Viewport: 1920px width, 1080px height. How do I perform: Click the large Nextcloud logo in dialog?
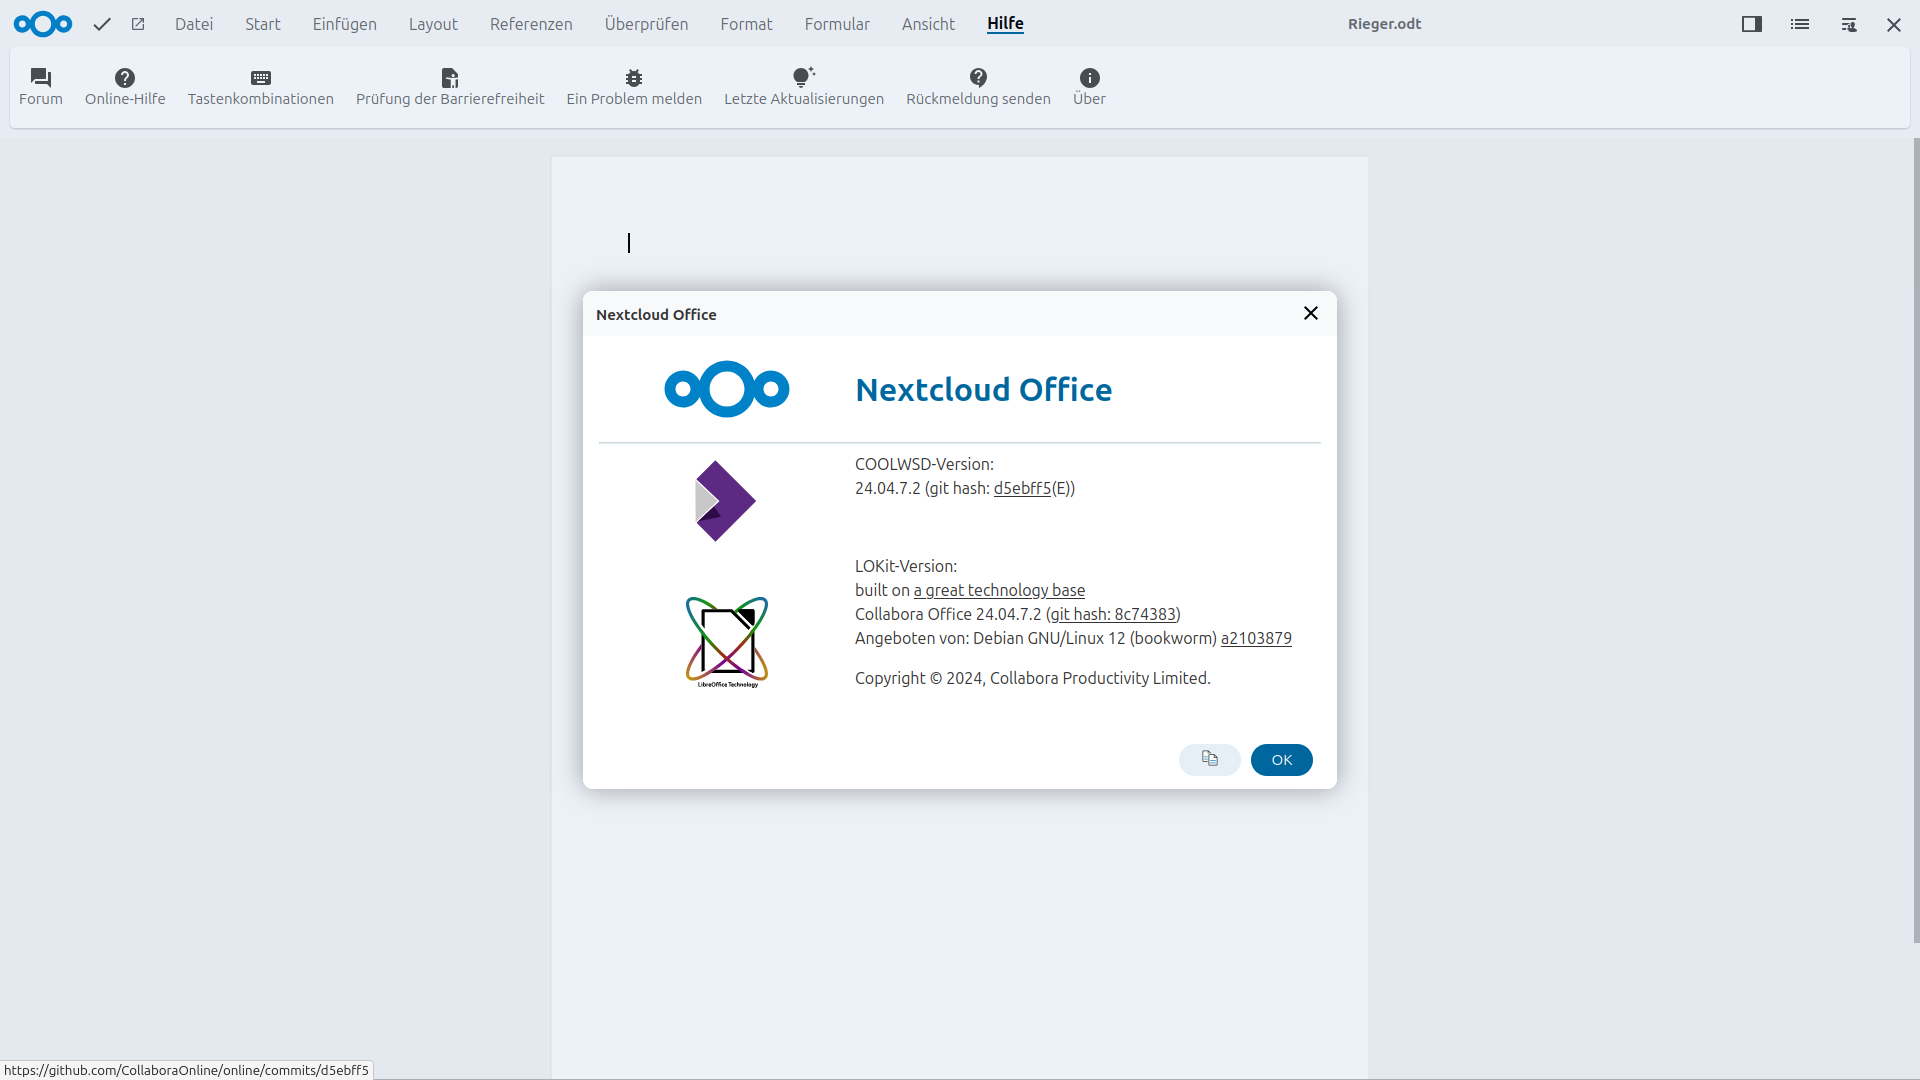point(727,389)
